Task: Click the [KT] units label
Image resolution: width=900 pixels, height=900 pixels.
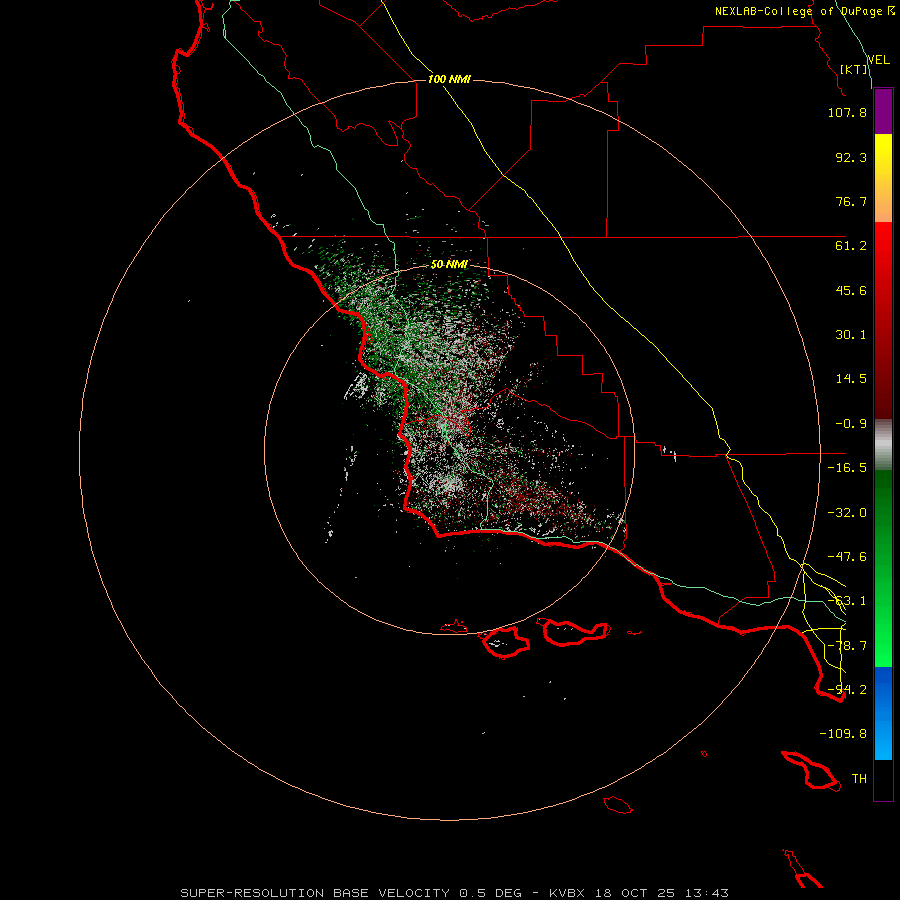Action: coord(854,69)
